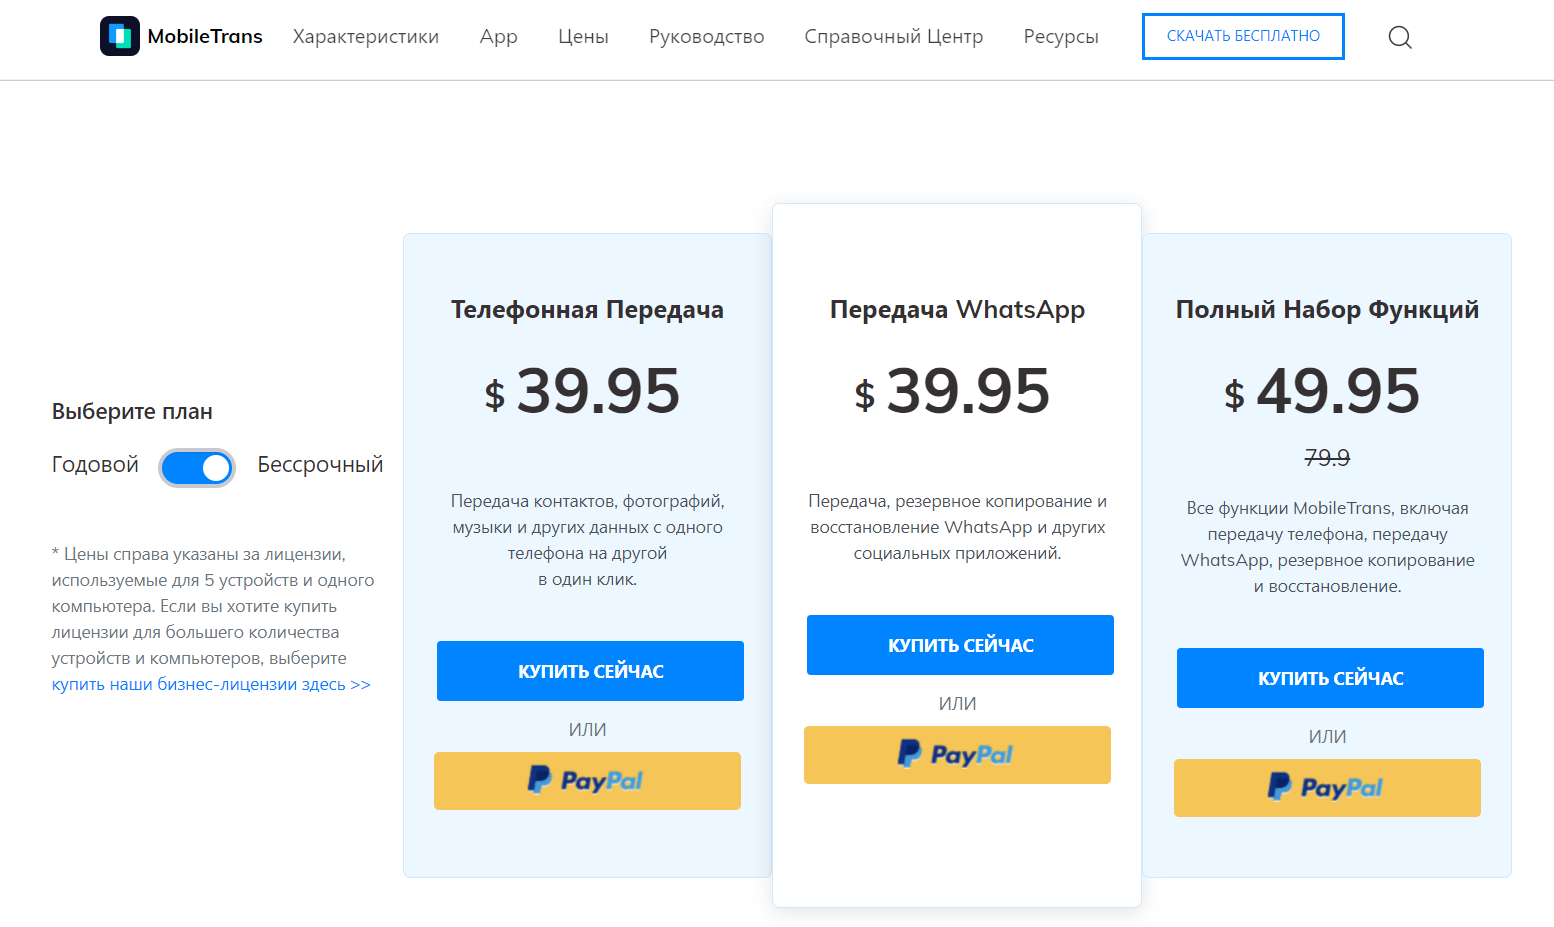The height and width of the screenshot is (927, 1554).
Task: Buy now the Передача WhatsApp plan
Action: [960, 645]
